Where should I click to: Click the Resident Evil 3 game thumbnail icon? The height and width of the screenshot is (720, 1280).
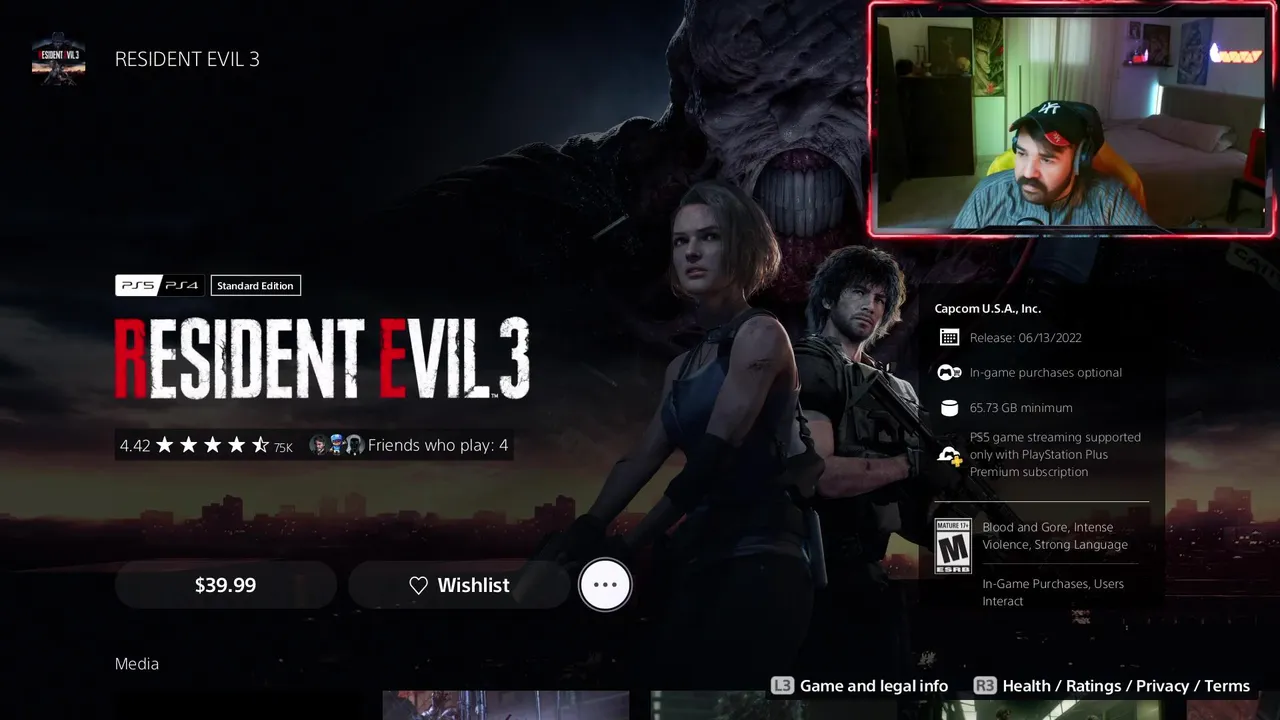58,59
